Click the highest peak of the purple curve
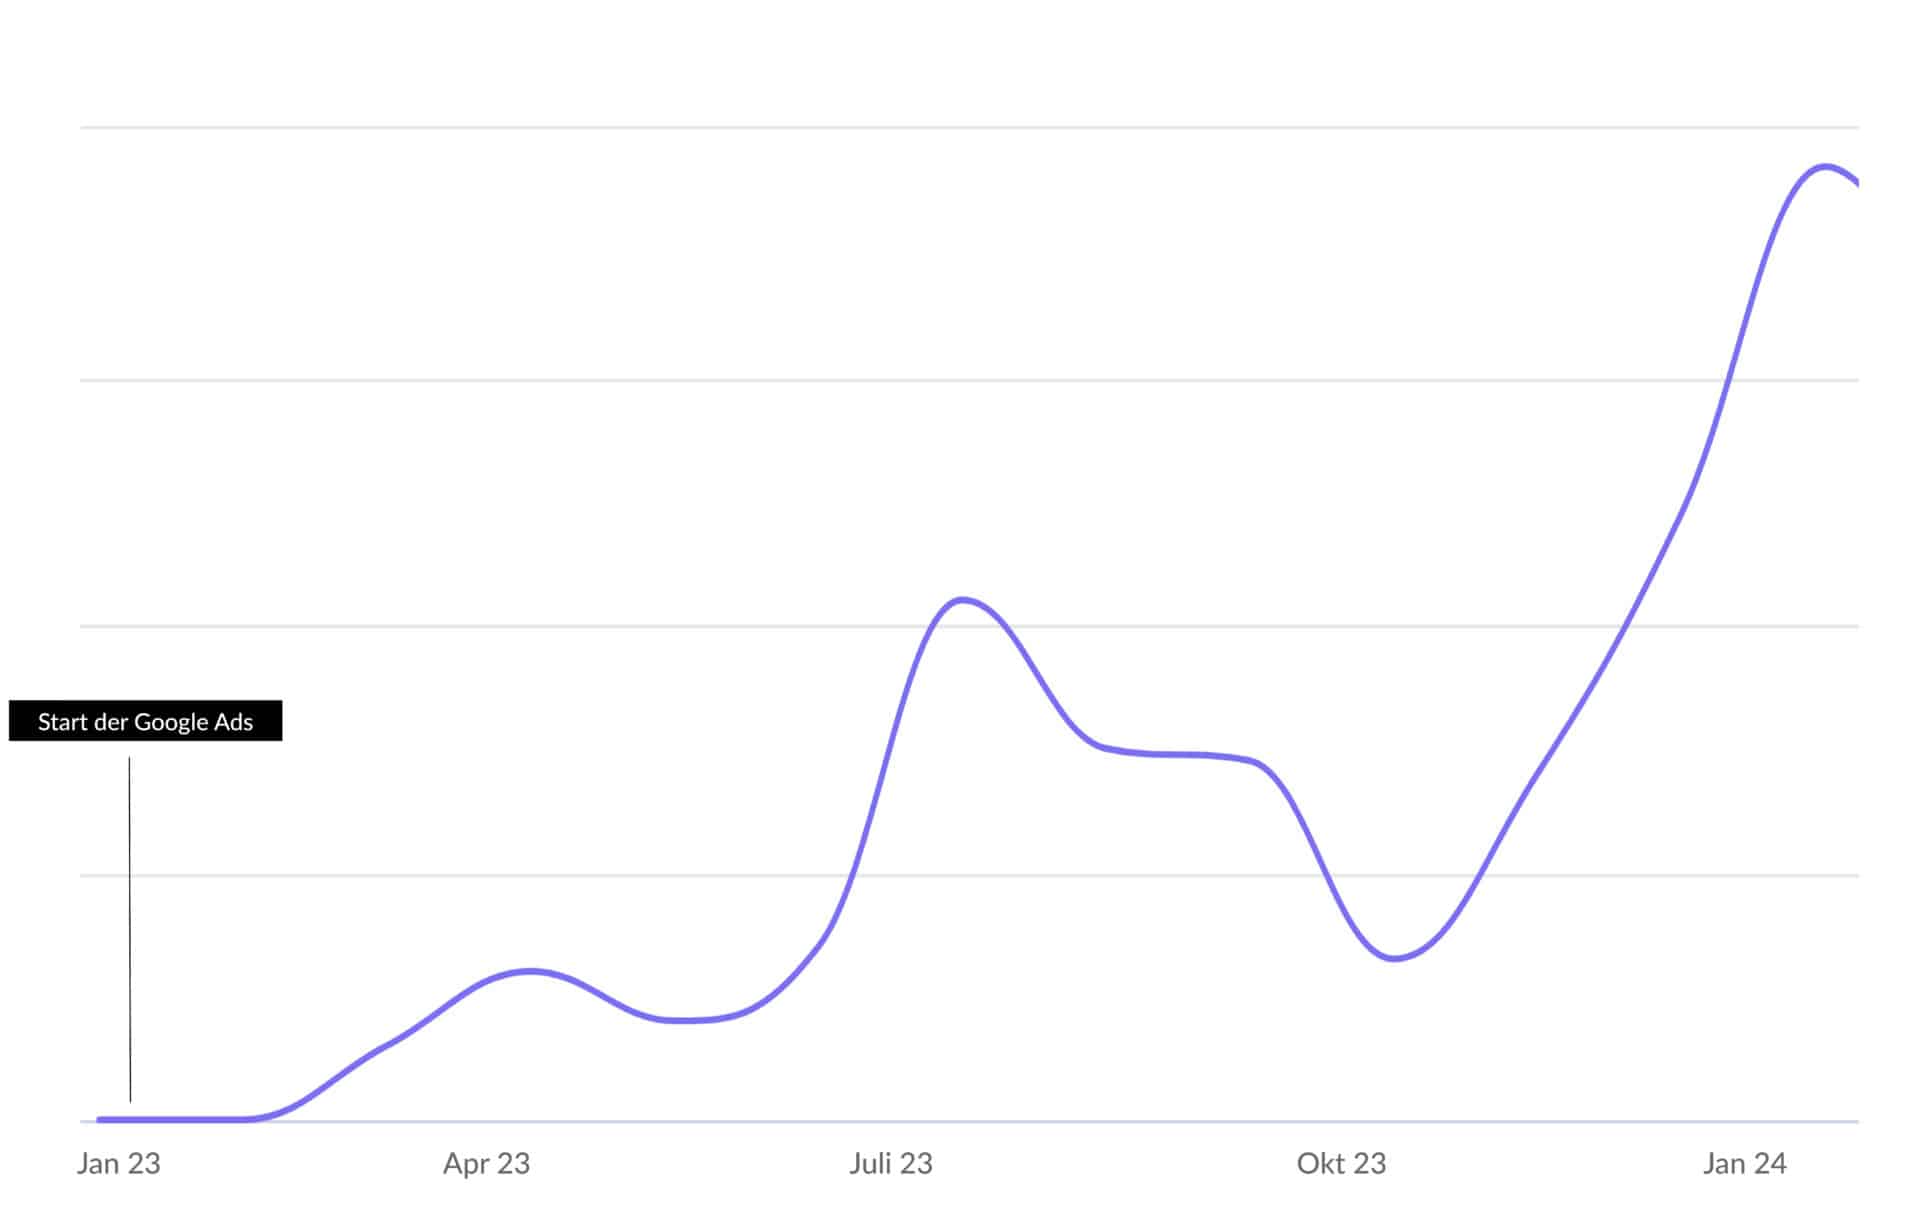Screen dimensions: 1920x1220 [1826, 166]
